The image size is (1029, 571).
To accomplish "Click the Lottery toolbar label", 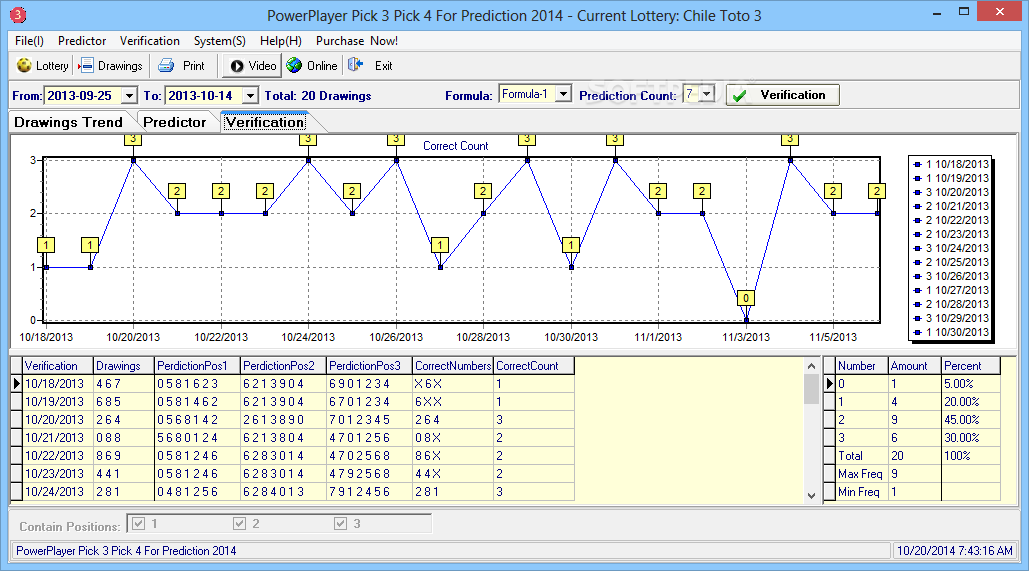I will tap(52, 66).
